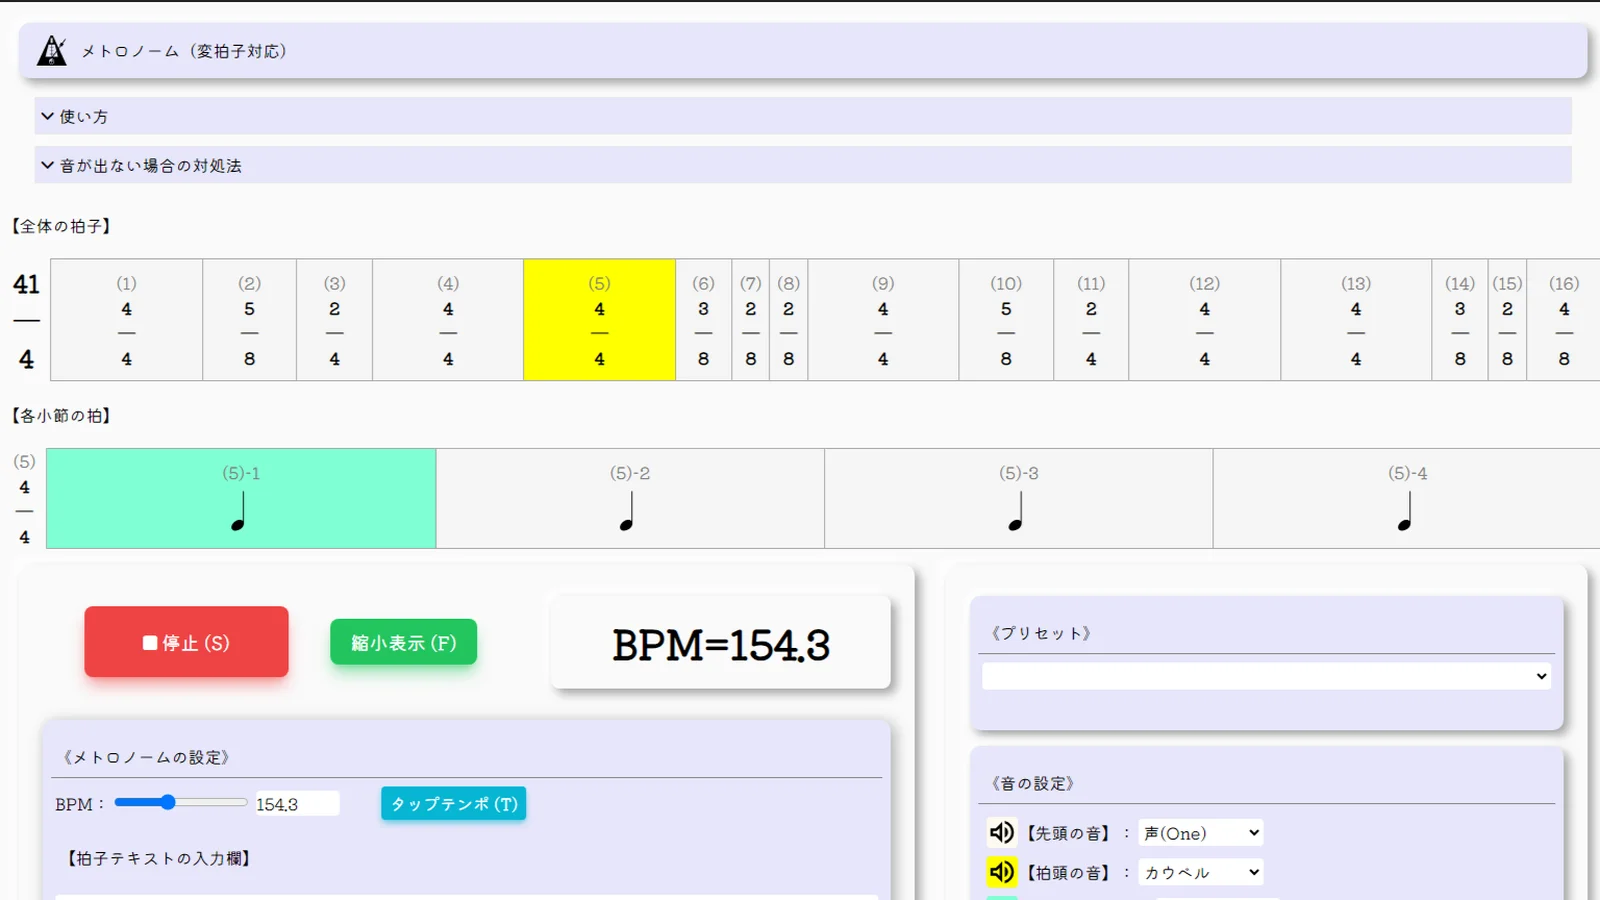This screenshot has width=1600, height=900.
Task: Click quarter note in beat (5)-2
Action: [x=627, y=511]
